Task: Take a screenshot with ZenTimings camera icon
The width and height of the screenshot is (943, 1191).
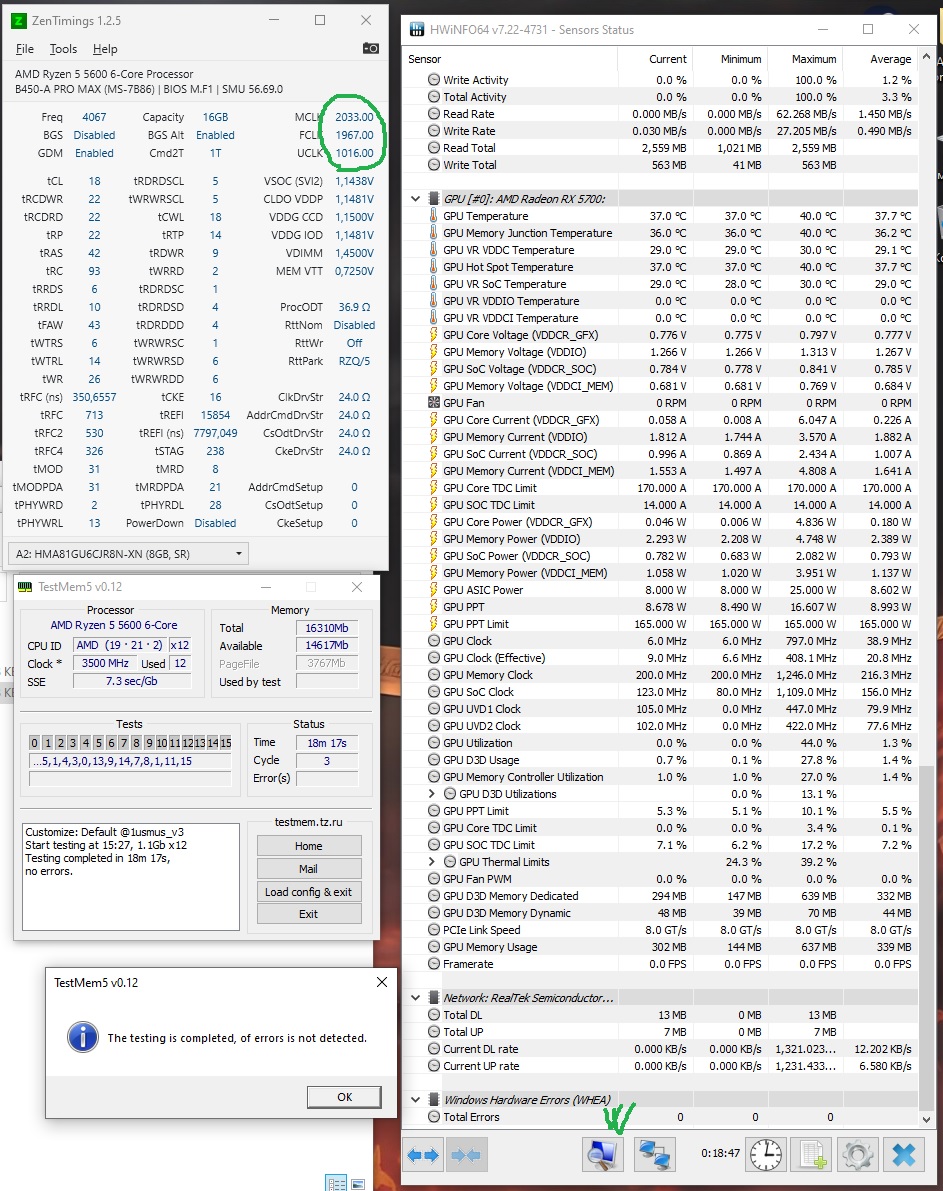Action: [x=370, y=49]
